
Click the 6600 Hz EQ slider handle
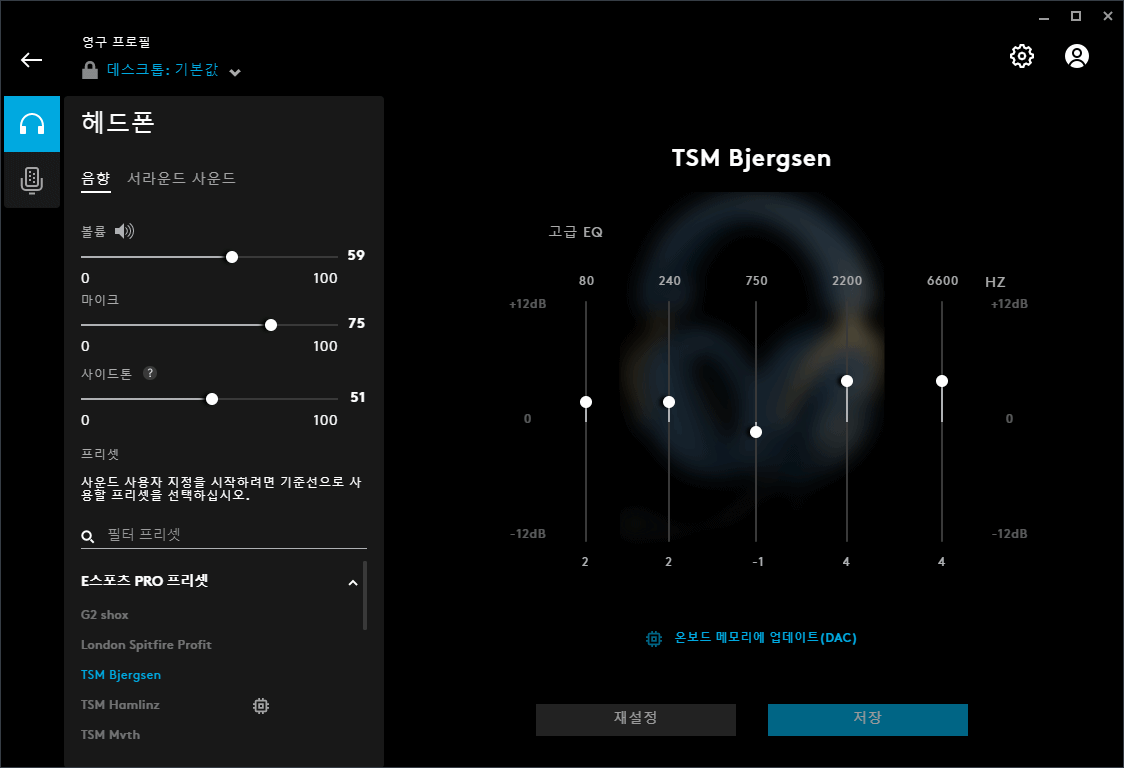942,381
